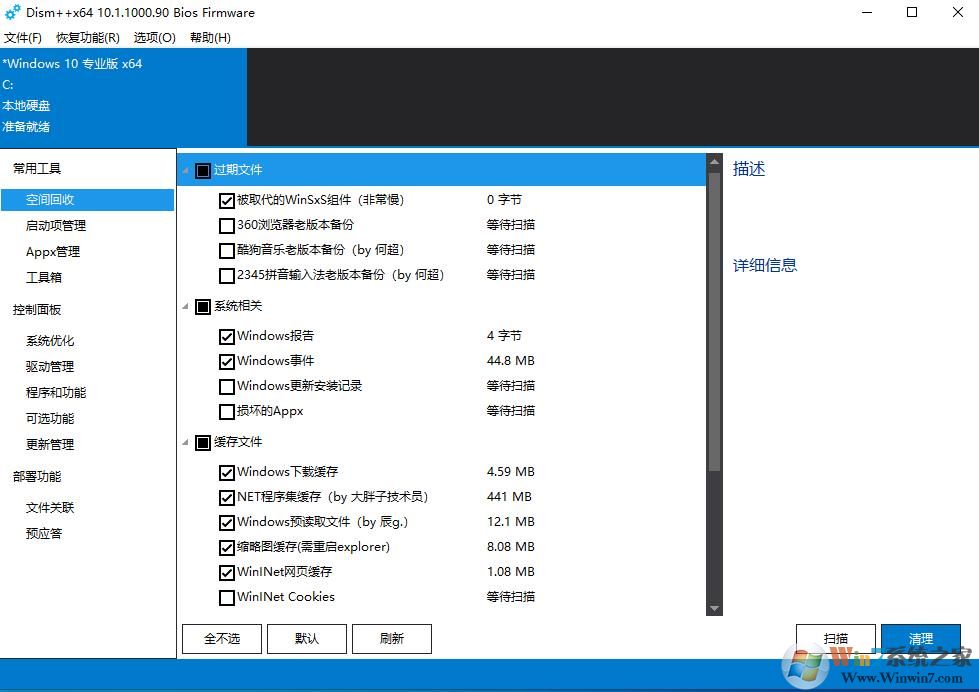Click scrollbar down arrow in list
The width and height of the screenshot is (979, 692).
click(x=714, y=608)
